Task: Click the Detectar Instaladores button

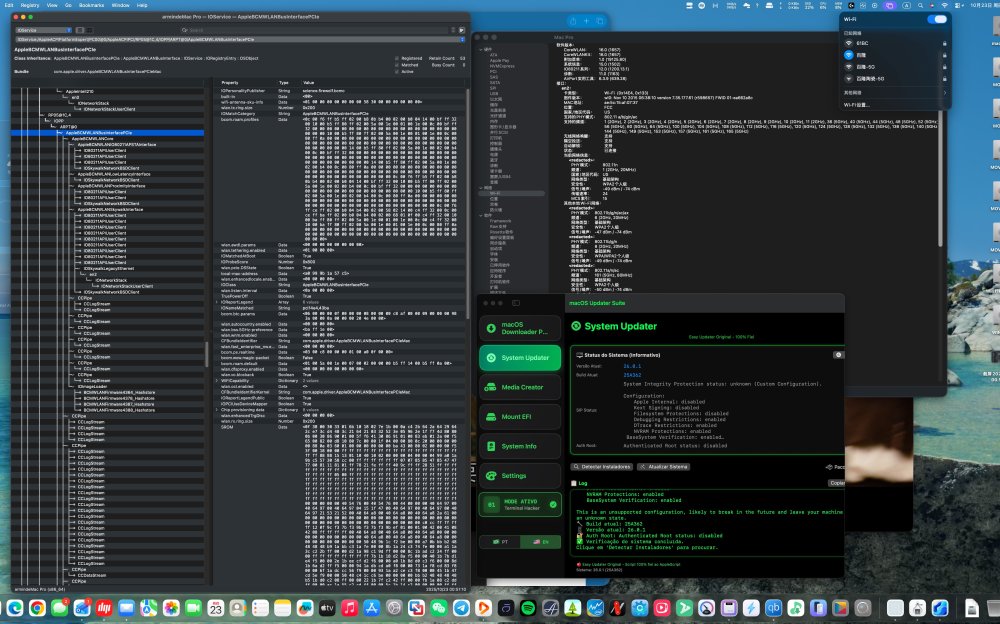Action: (x=602, y=467)
